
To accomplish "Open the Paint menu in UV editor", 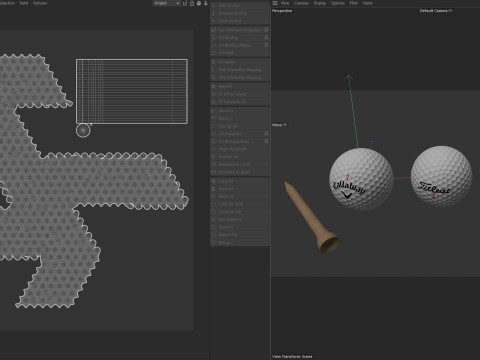I will 24,3.
